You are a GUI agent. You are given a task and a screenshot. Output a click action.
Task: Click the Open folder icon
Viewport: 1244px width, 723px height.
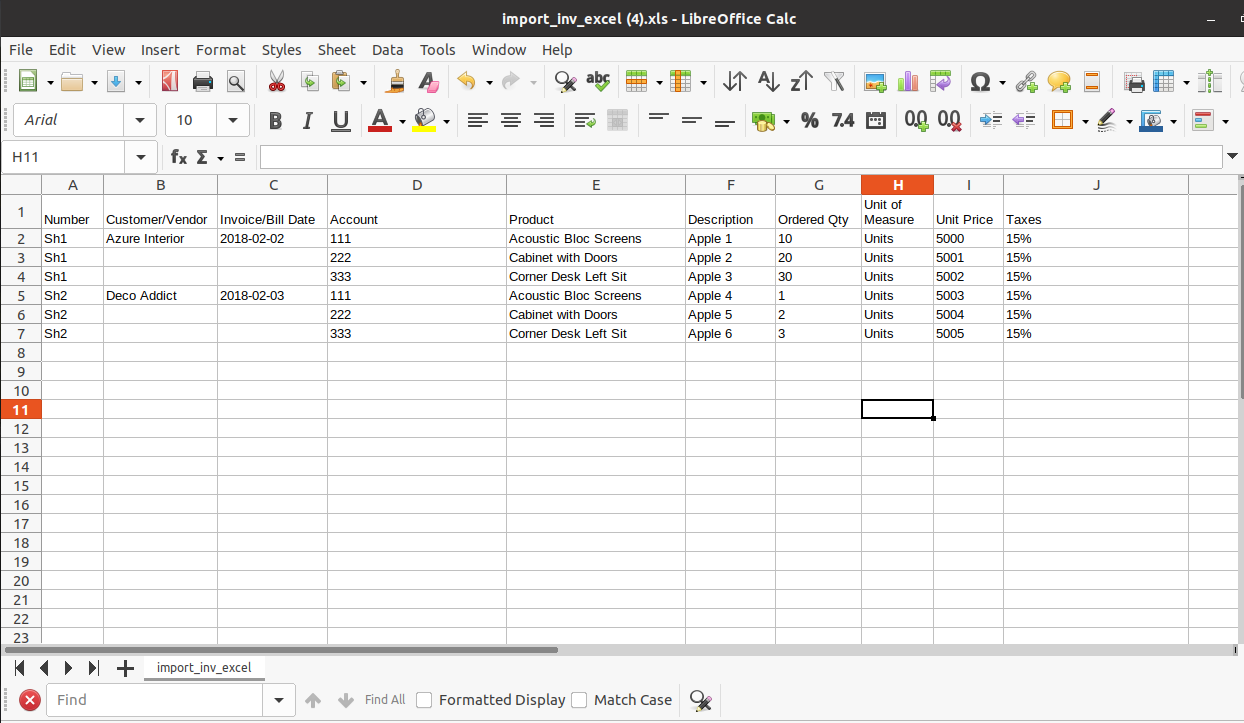point(72,82)
